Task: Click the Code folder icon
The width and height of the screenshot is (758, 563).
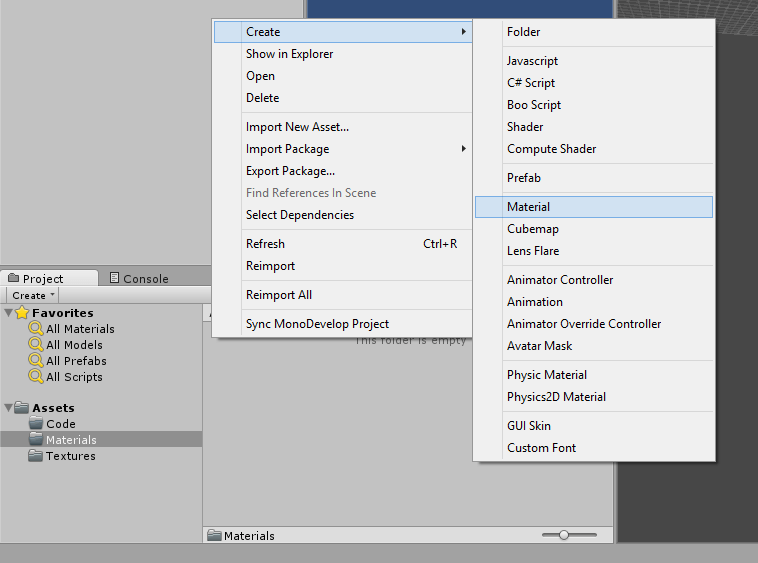Action: [37, 424]
